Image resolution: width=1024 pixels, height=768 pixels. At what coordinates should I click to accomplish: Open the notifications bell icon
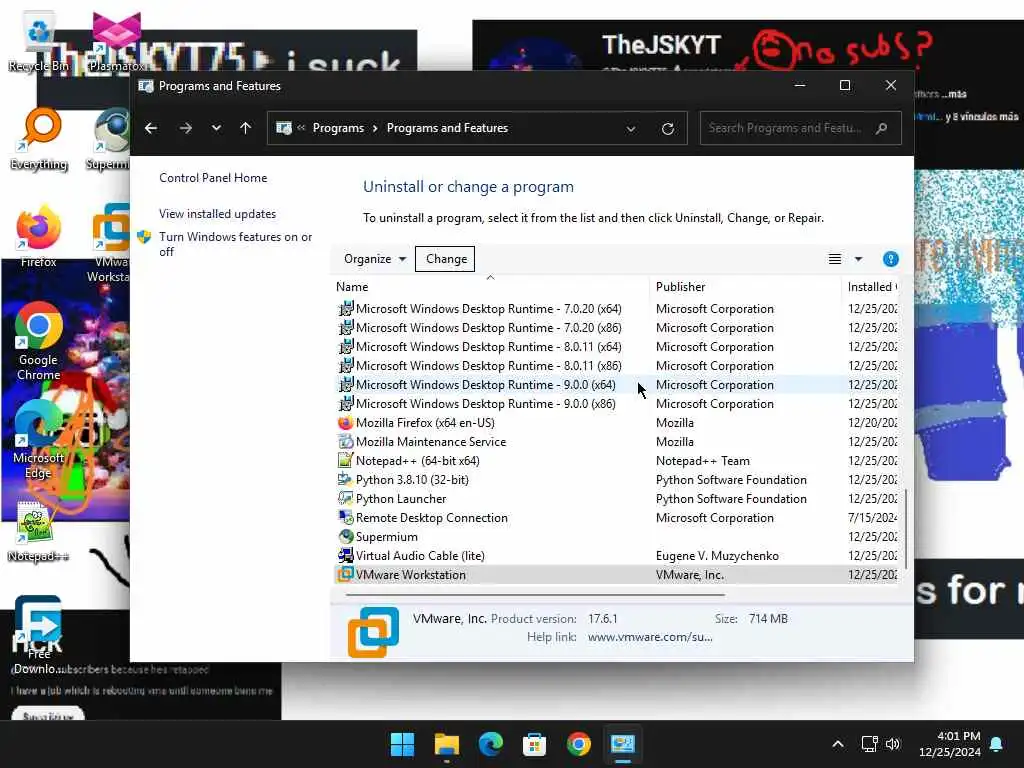pyautogui.click(x=997, y=744)
